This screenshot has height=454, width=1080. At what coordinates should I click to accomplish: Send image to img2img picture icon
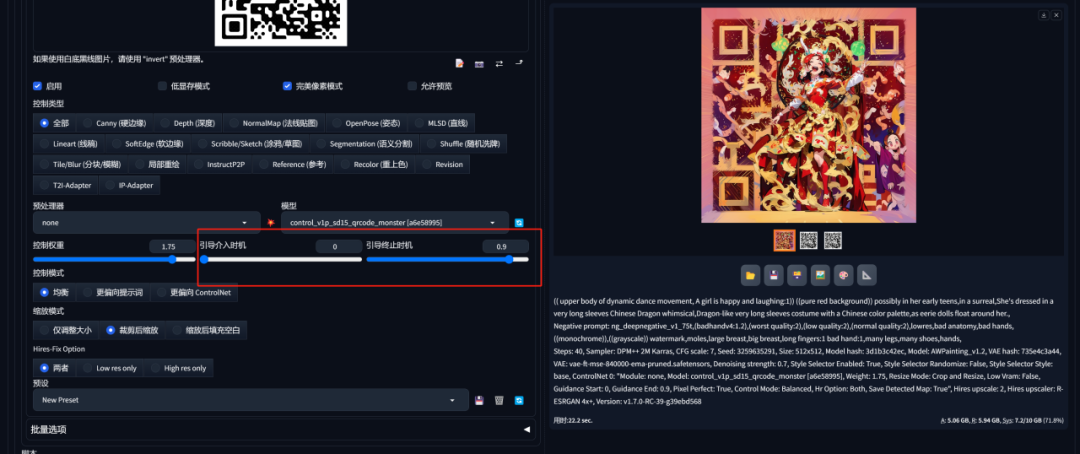tap(820, 276)
